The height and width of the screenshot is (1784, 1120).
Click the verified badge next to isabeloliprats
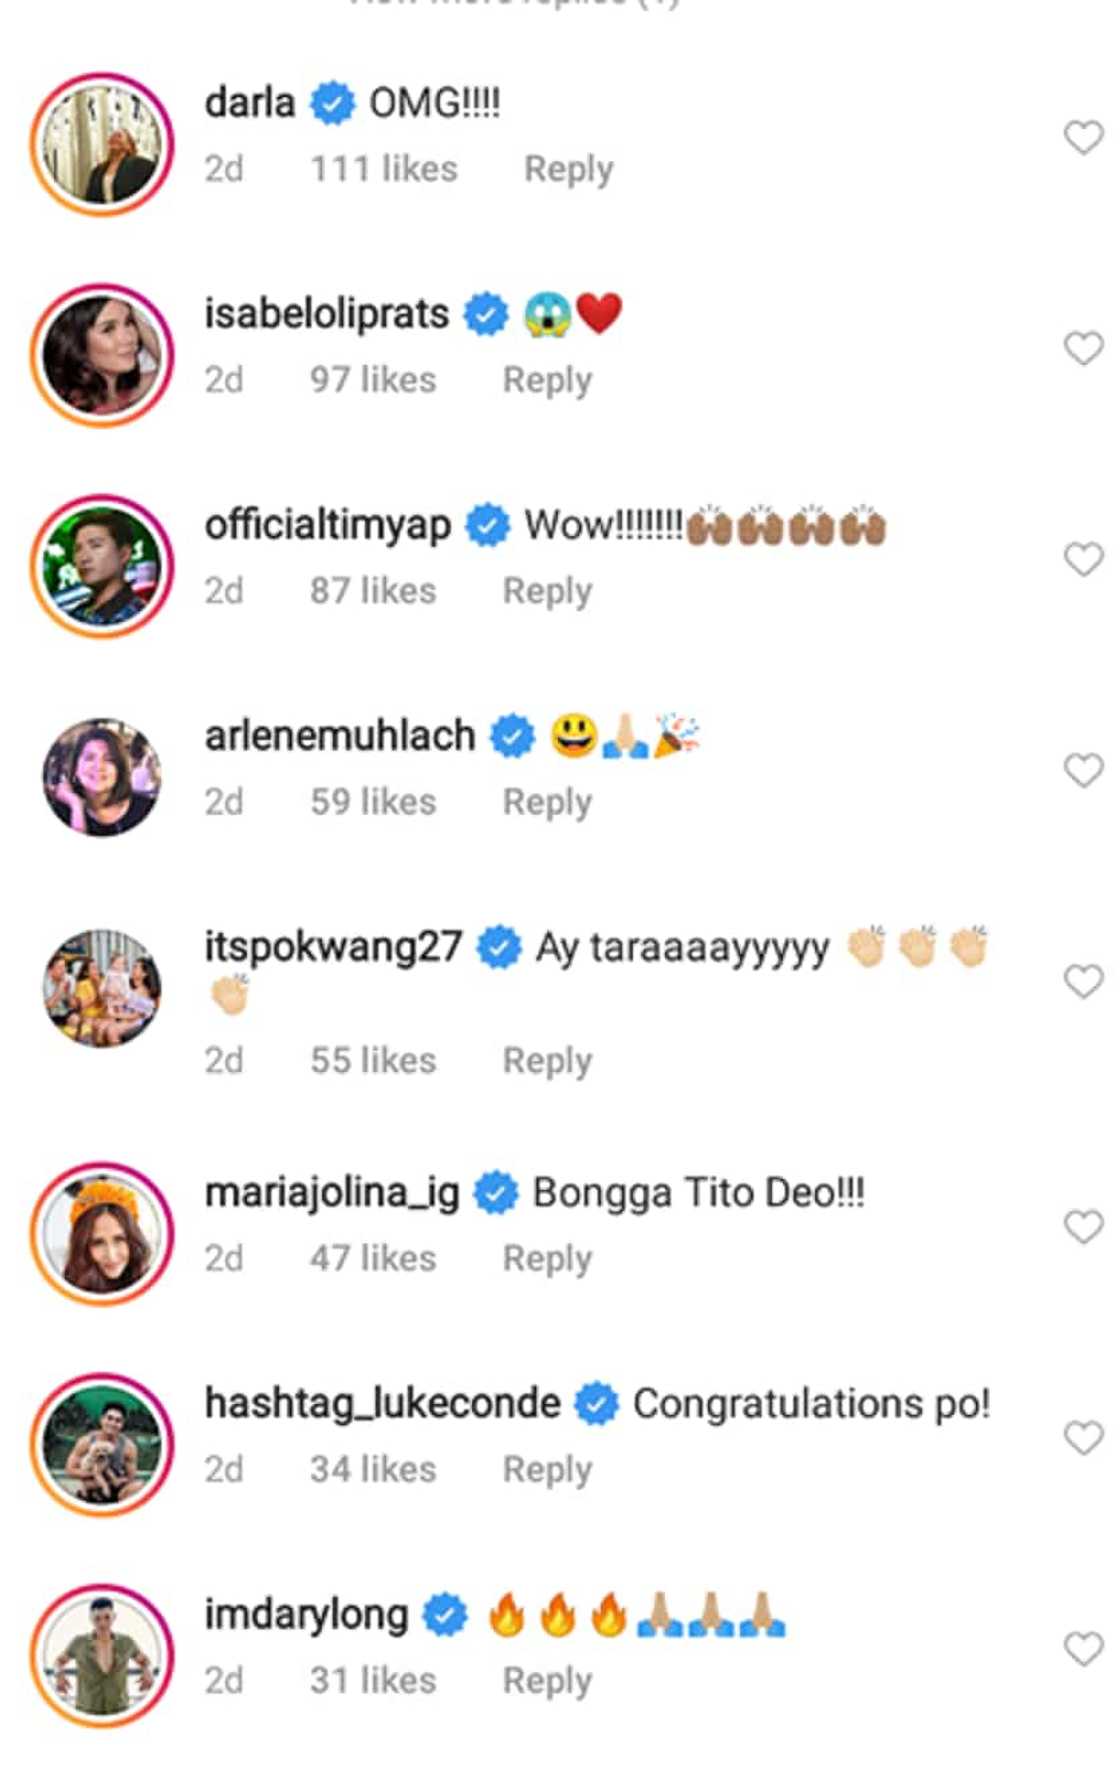(484, 313)
